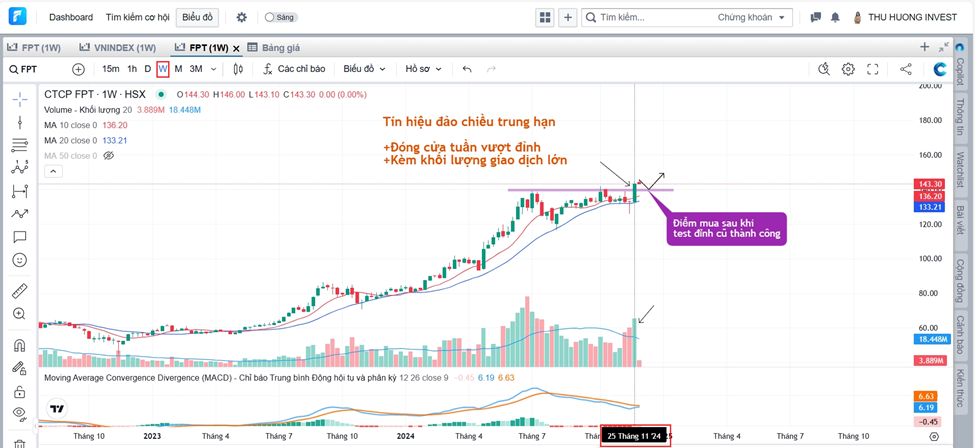Open the global settings gear near Biểu đồ
Image resolution: width=975 pixels, height=448 pixels.
pyautogui.click(x=241, y=17)
